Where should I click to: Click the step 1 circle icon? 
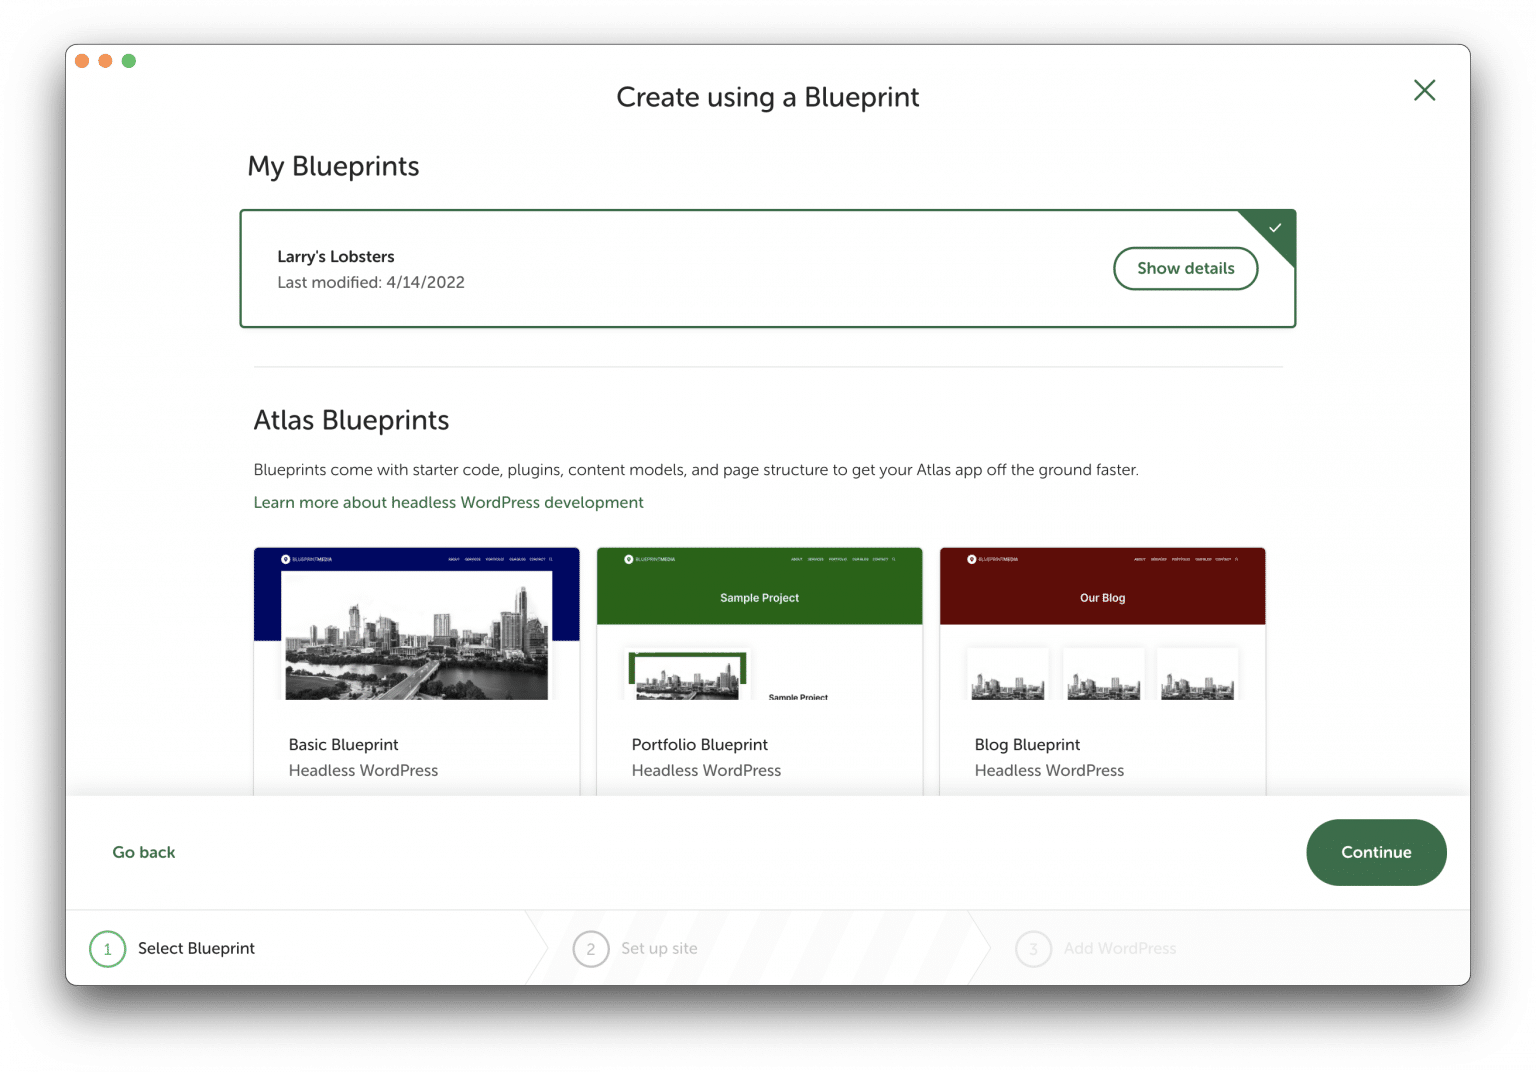[x=107, y=949]
